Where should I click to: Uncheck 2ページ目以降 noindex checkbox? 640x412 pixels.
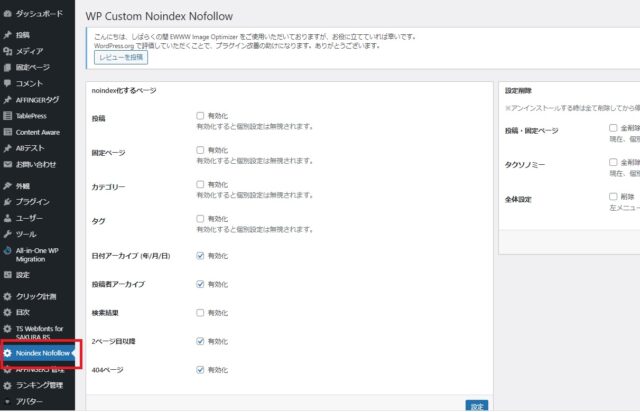click(200, 341)
